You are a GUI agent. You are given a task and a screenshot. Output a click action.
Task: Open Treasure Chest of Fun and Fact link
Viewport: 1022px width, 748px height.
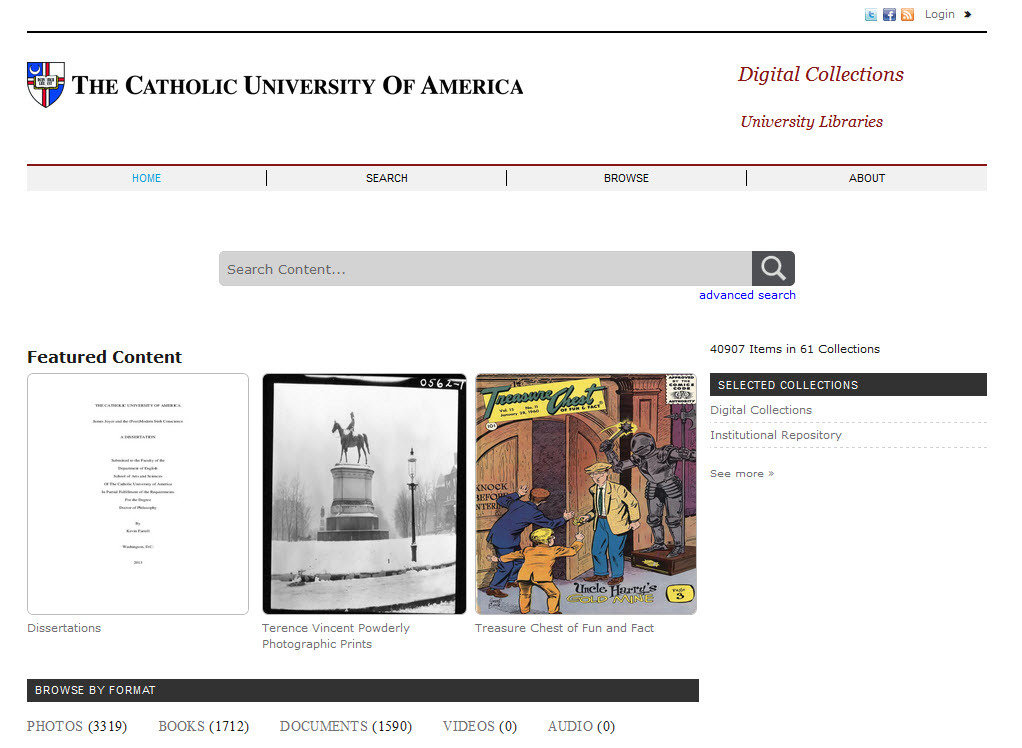[x=564, y=628]
